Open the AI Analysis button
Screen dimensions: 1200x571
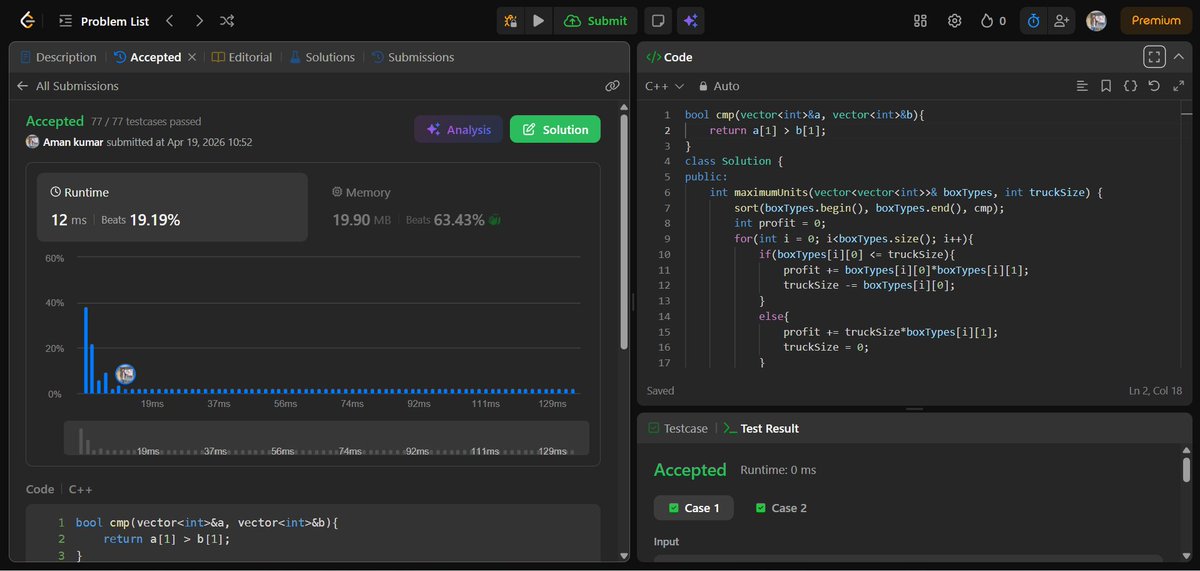point(458,129)
